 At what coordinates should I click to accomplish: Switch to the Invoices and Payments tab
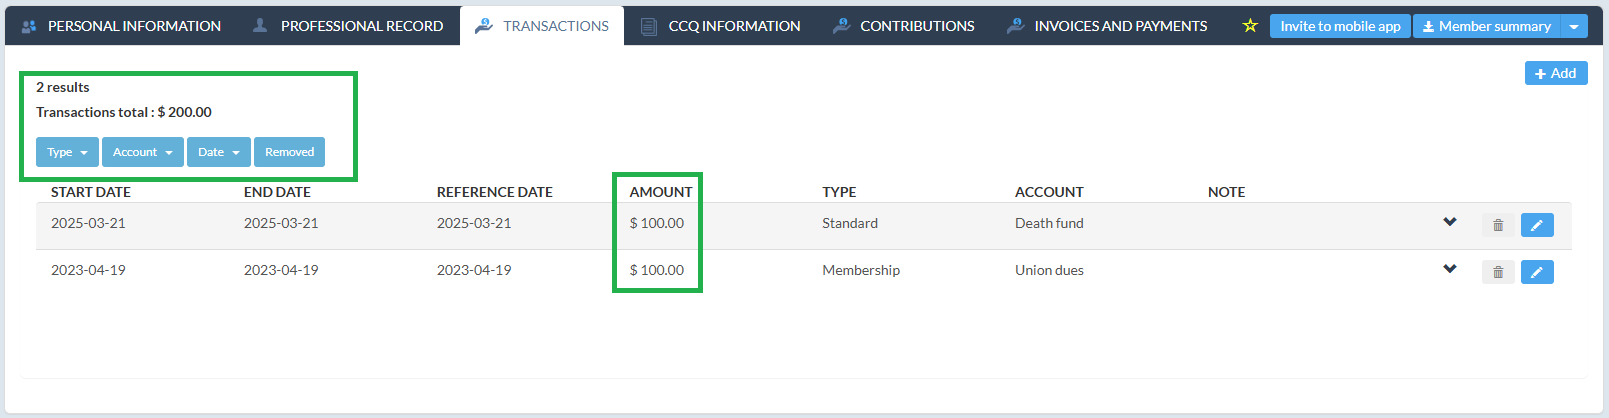coord(1107,26)
